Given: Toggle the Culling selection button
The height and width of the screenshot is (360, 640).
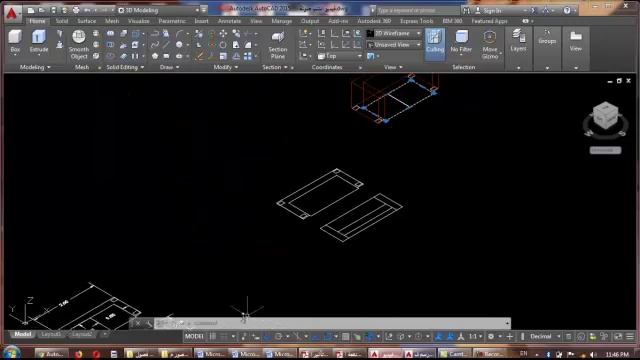Looking at the screenshot, I should point(435,44).
